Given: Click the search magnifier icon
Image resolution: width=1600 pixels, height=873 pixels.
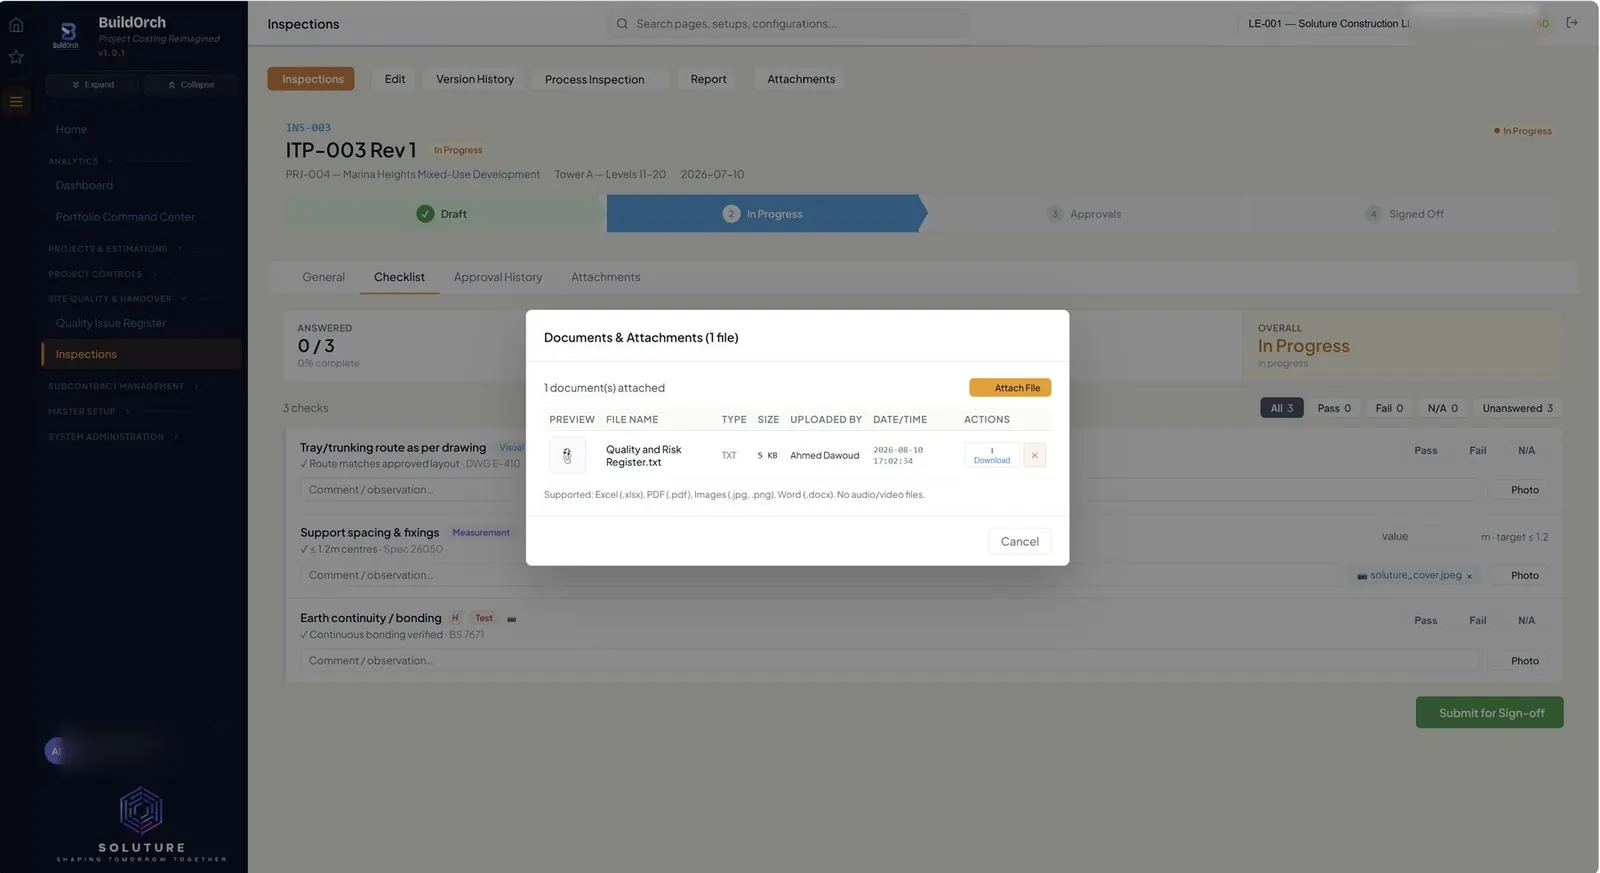Looking at the screenshot, I should [x=622, y=23].
